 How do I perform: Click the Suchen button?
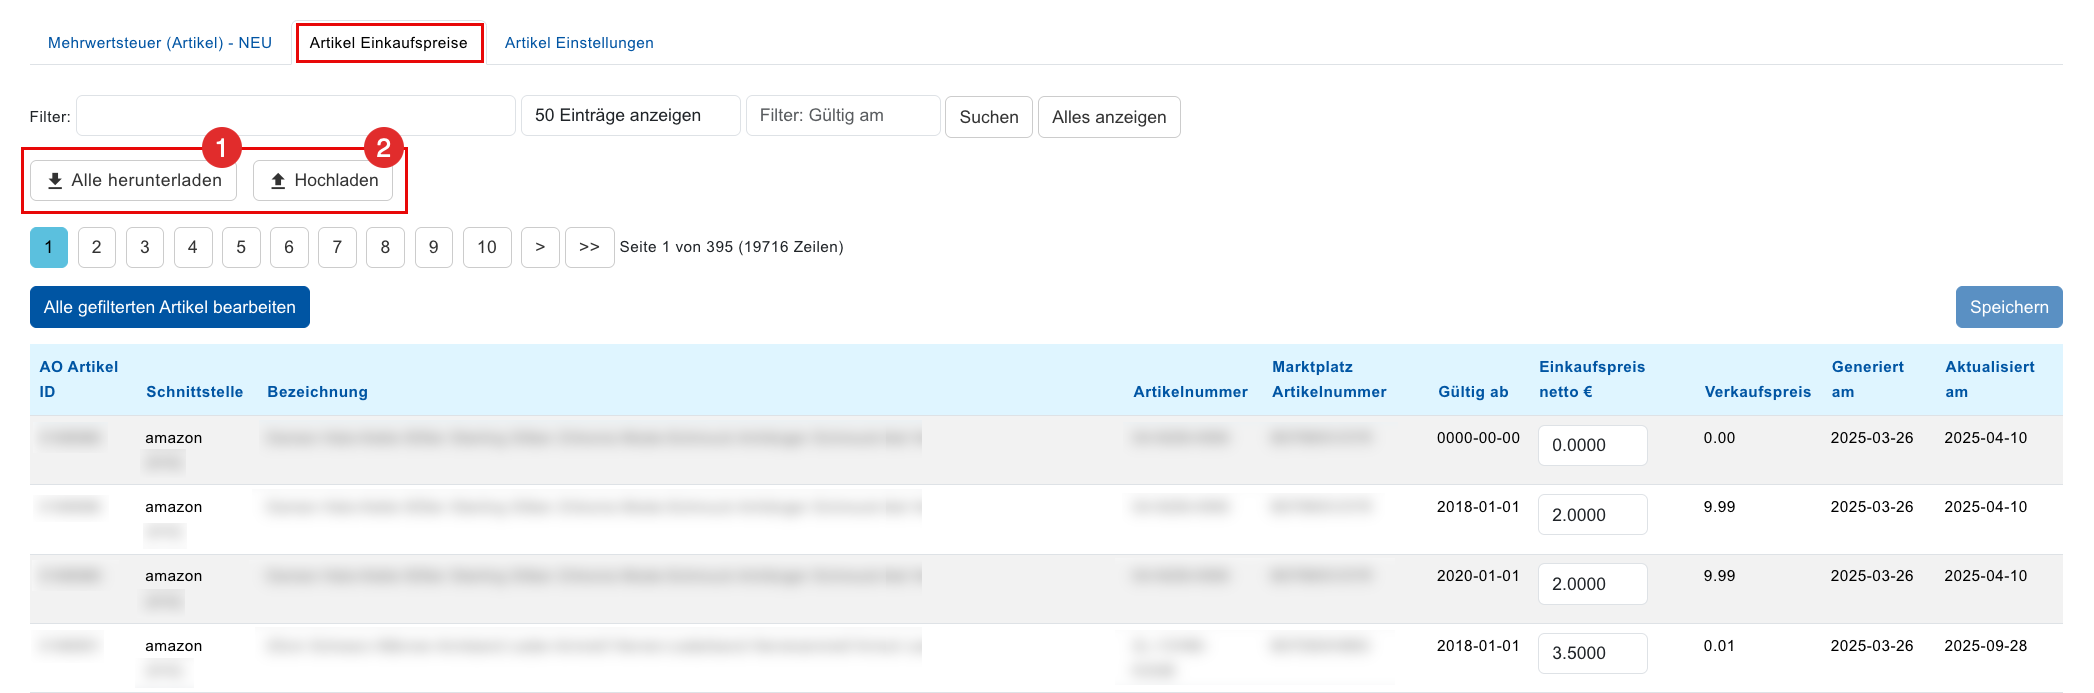point(989,117)
